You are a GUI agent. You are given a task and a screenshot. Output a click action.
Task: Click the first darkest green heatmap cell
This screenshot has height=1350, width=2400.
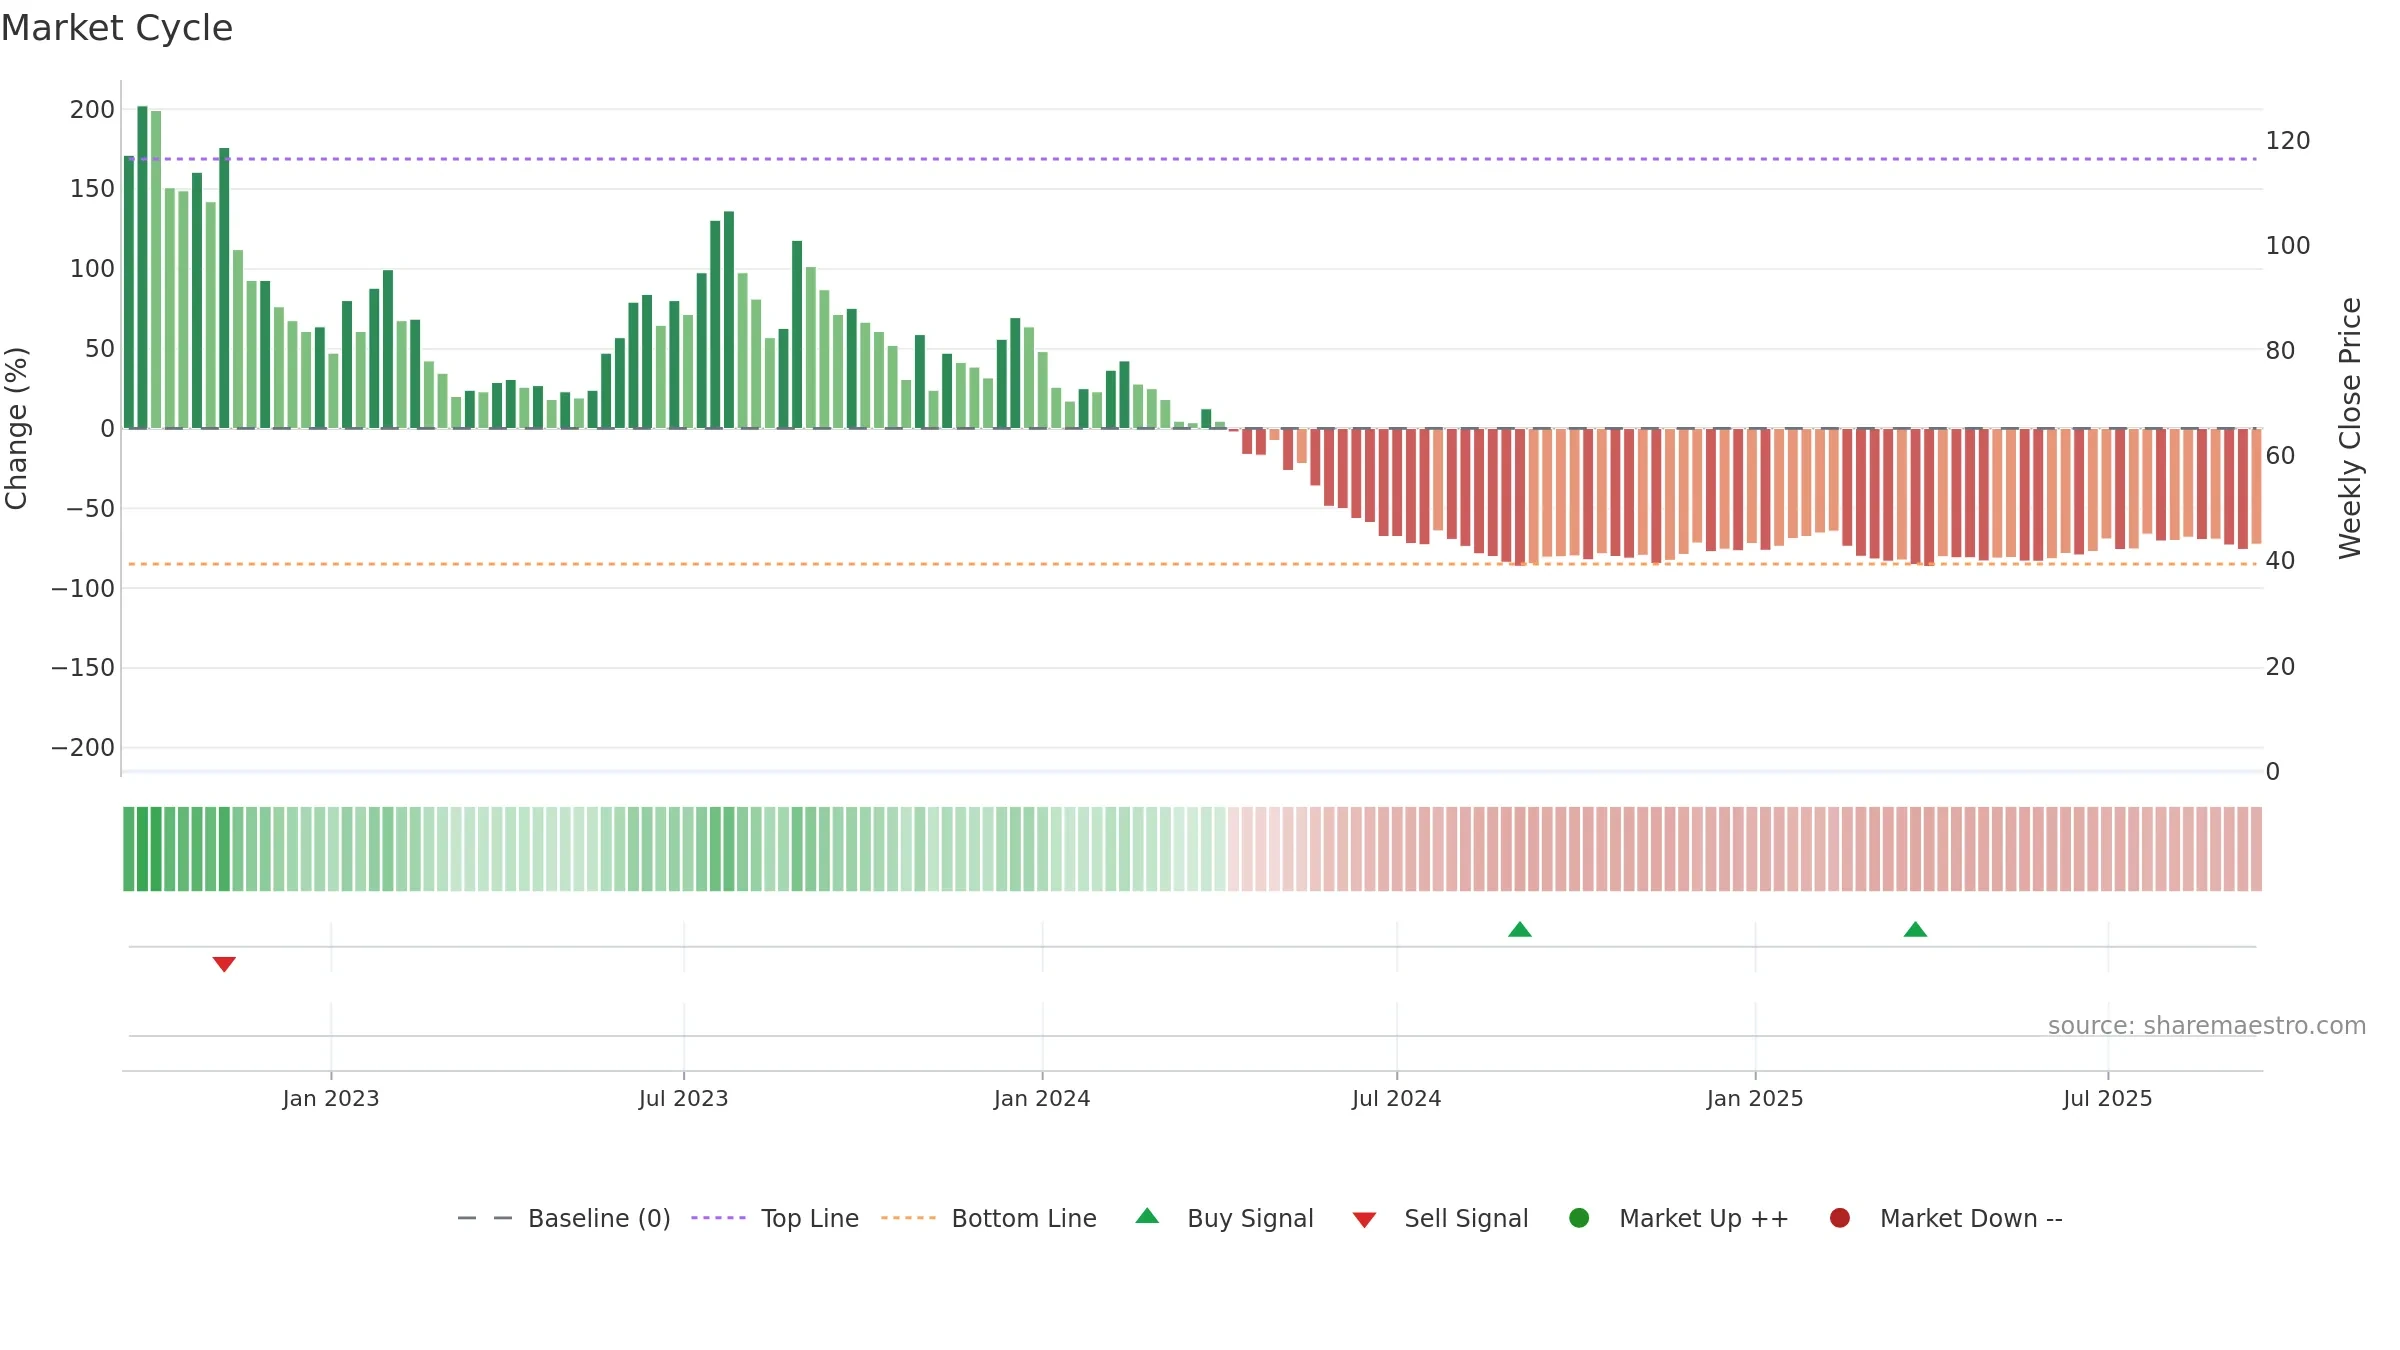(x=142, y=849)
